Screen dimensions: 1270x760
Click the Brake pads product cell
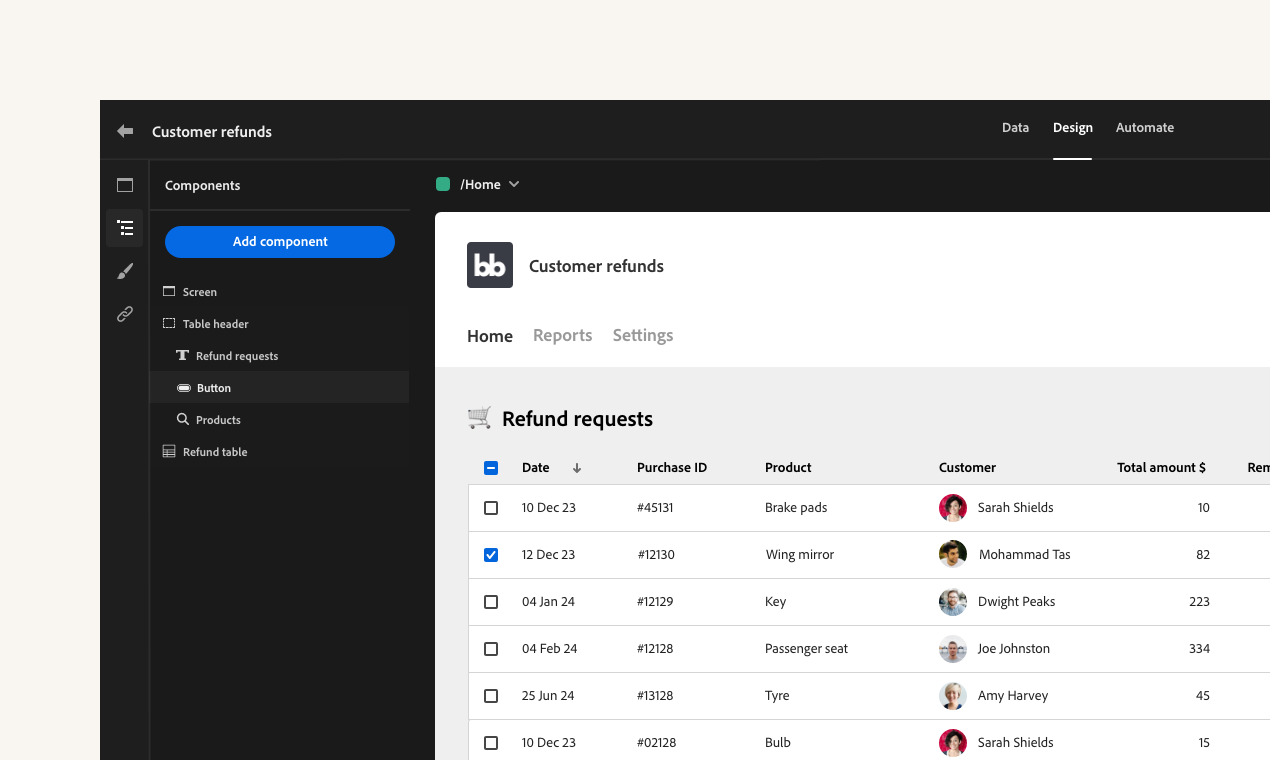[796, 508]
